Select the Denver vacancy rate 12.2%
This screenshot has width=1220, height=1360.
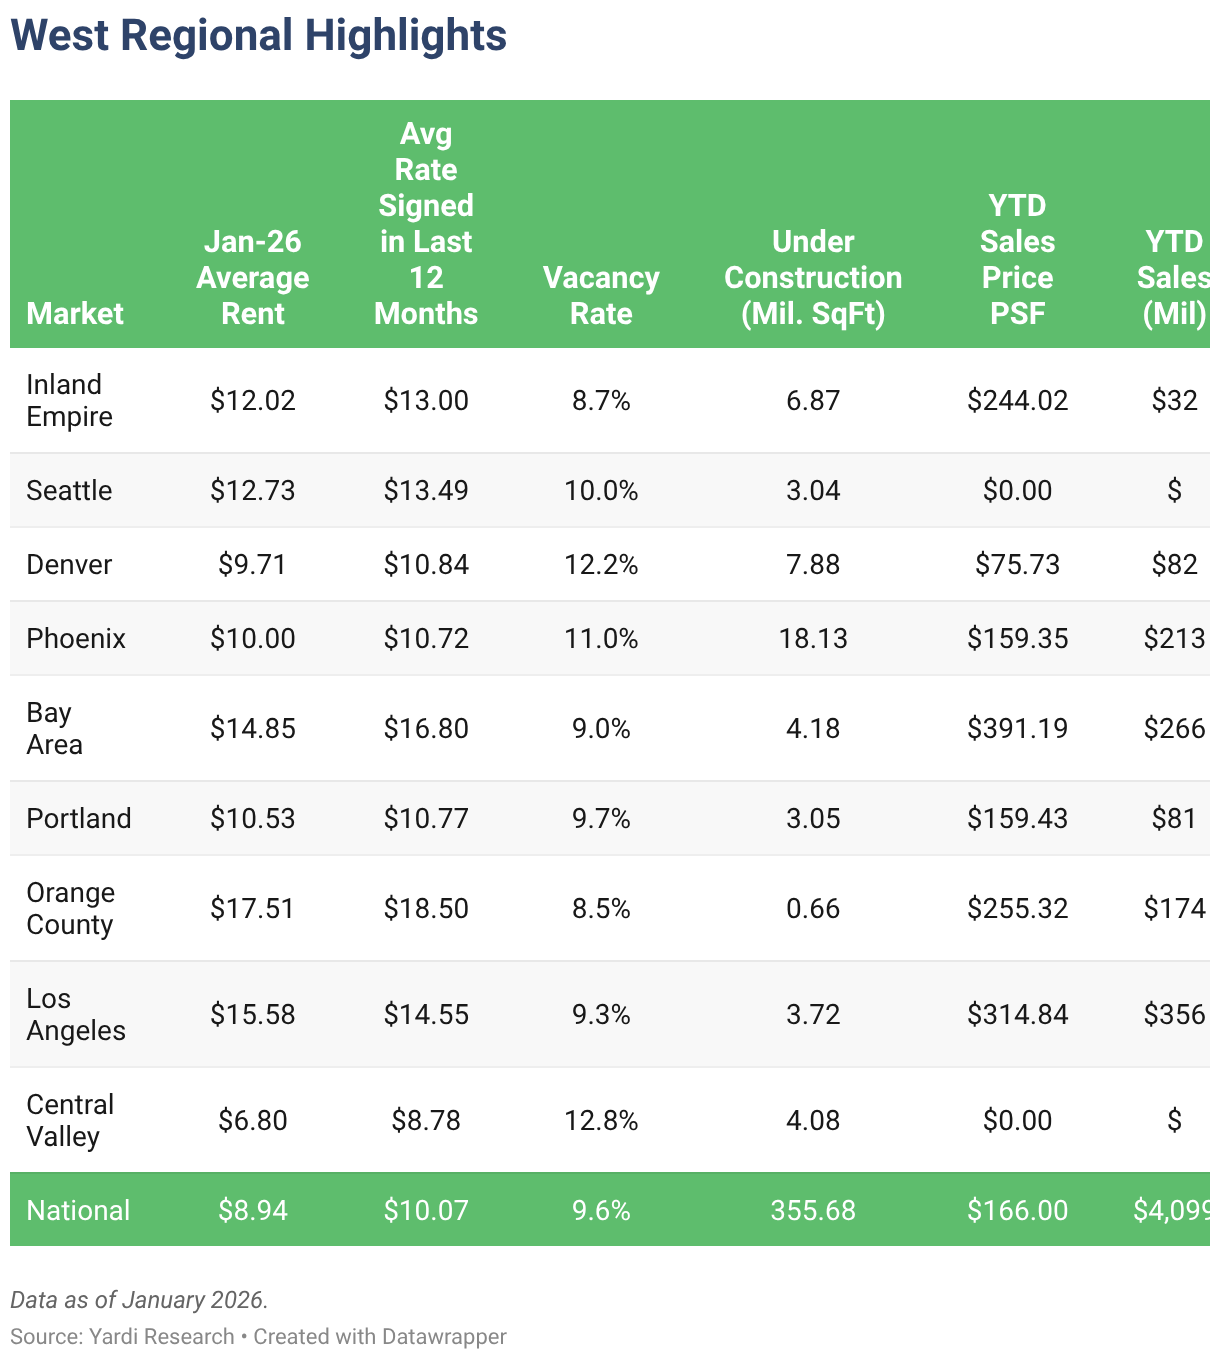tap(601, 564)
